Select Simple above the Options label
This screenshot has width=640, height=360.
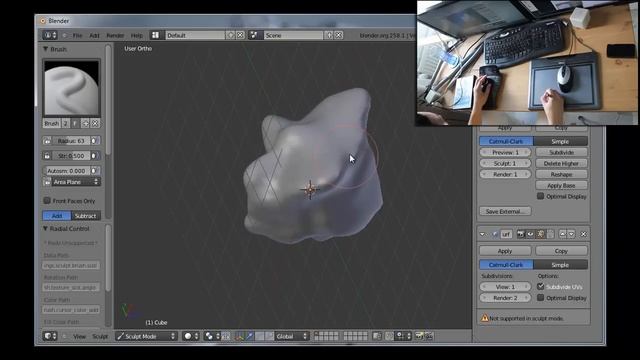tap(560, 264)
